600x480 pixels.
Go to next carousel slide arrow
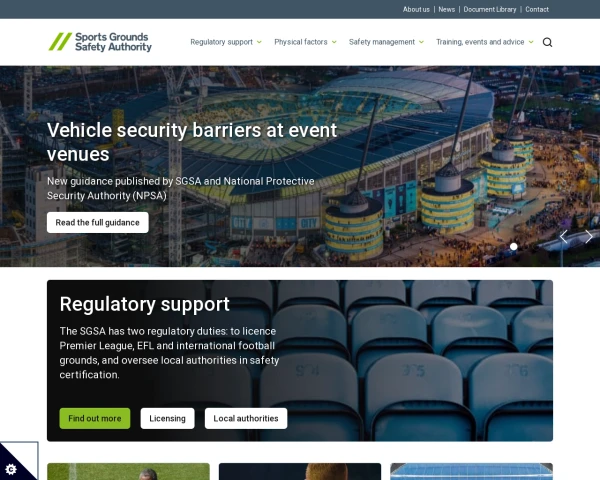(589, 237)
